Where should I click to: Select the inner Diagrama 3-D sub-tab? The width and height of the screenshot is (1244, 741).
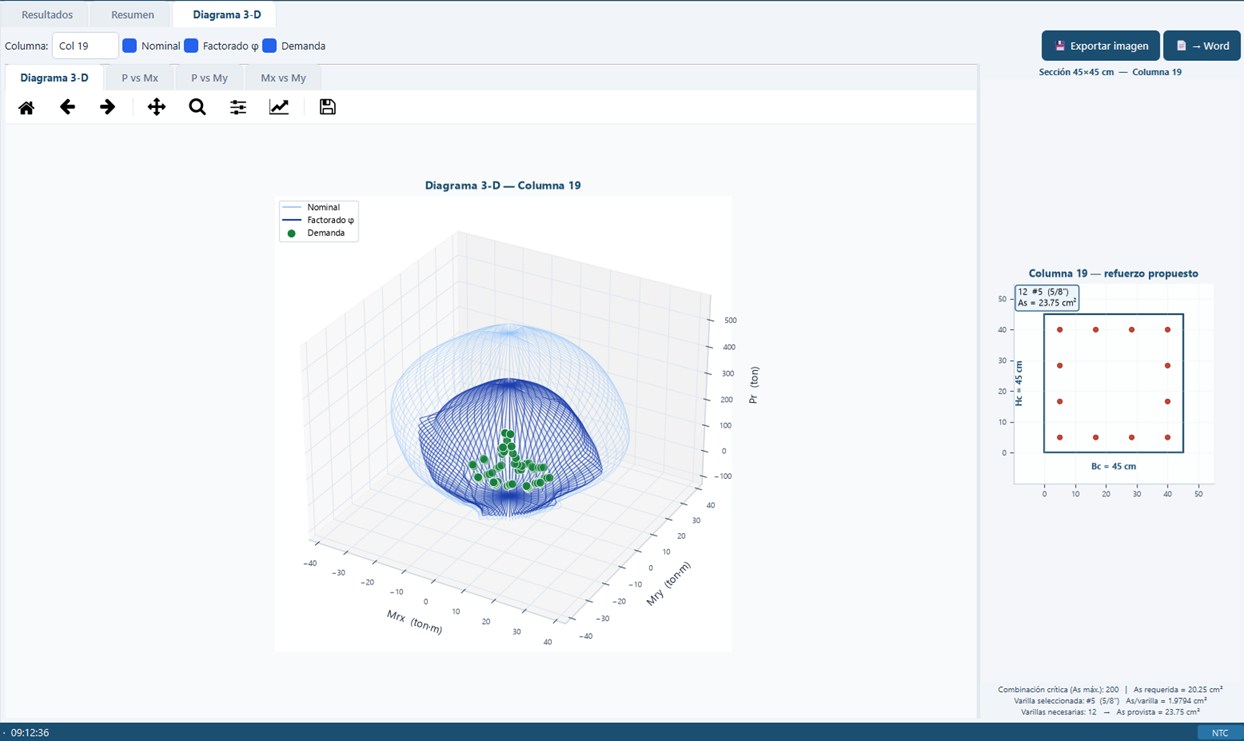coord(54,78)
